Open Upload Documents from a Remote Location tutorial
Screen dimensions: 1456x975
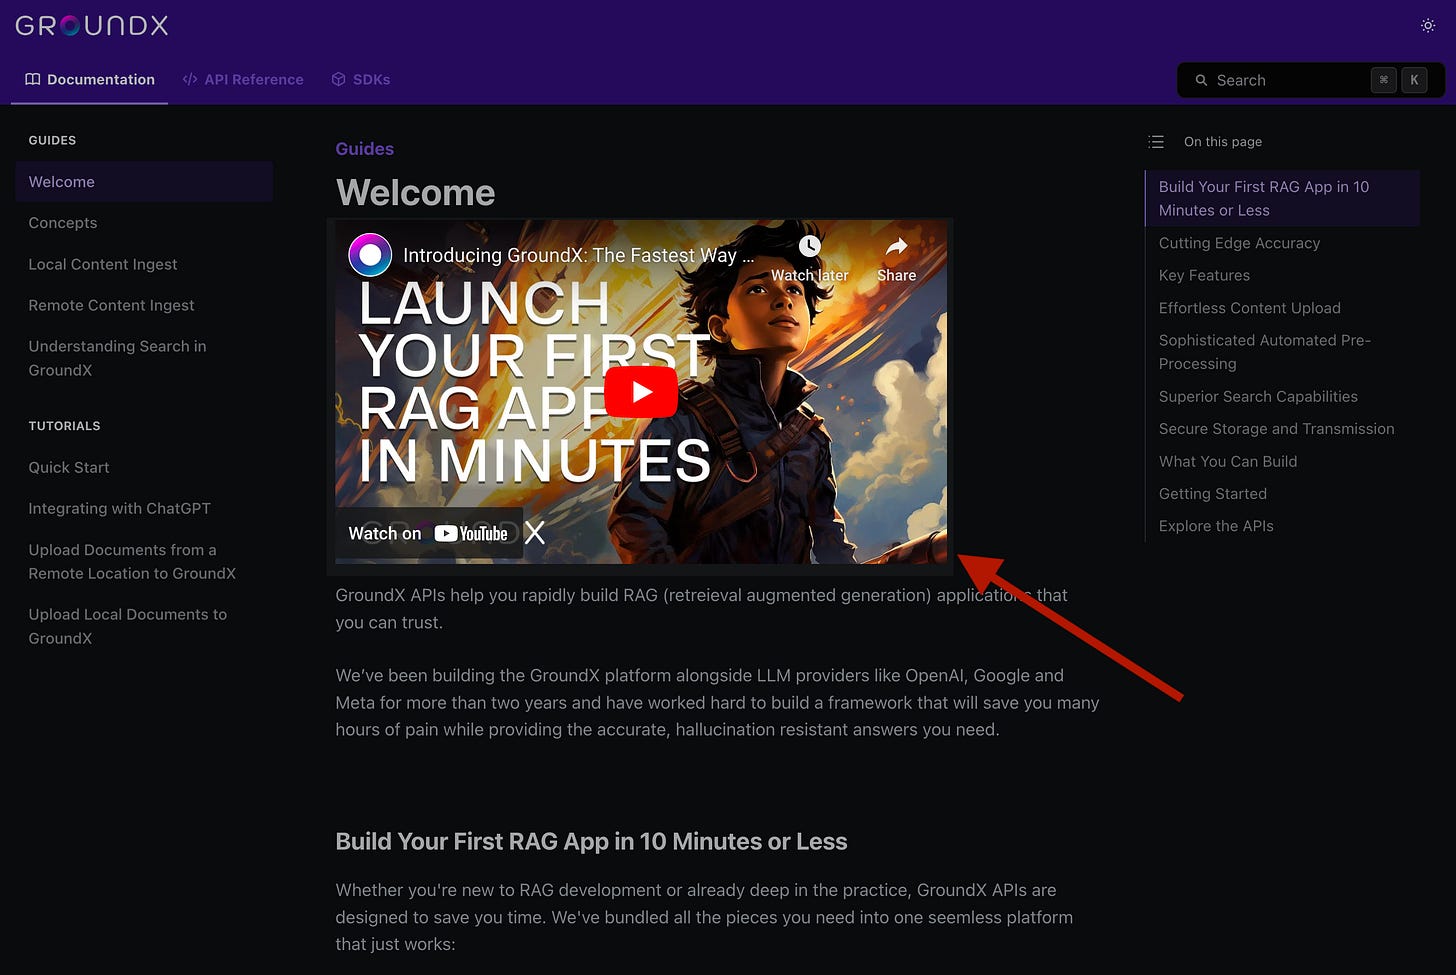coord(132,561)
